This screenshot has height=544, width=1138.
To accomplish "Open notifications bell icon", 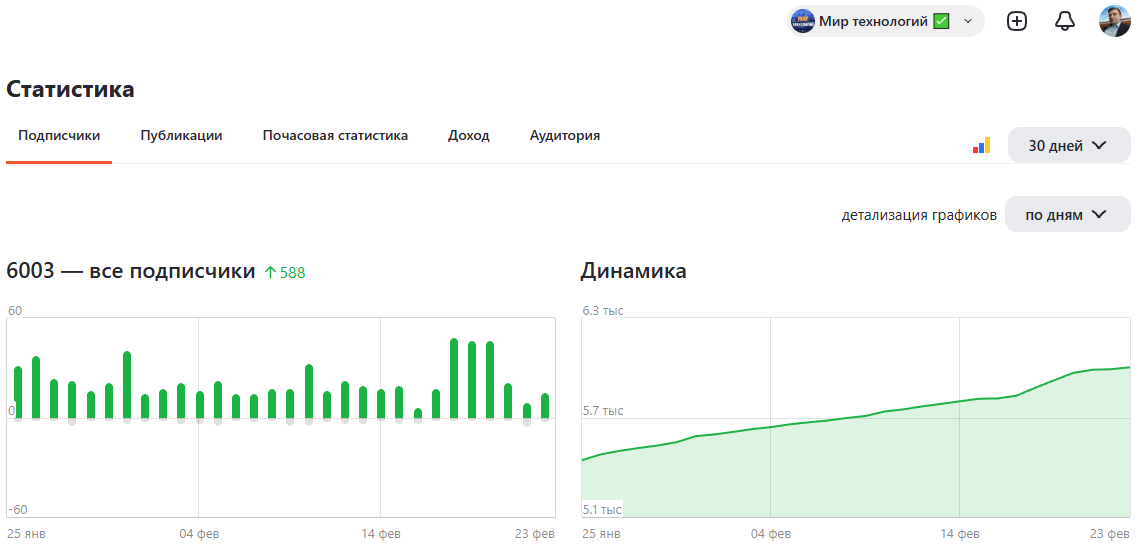I will [x=1064, y=22].
